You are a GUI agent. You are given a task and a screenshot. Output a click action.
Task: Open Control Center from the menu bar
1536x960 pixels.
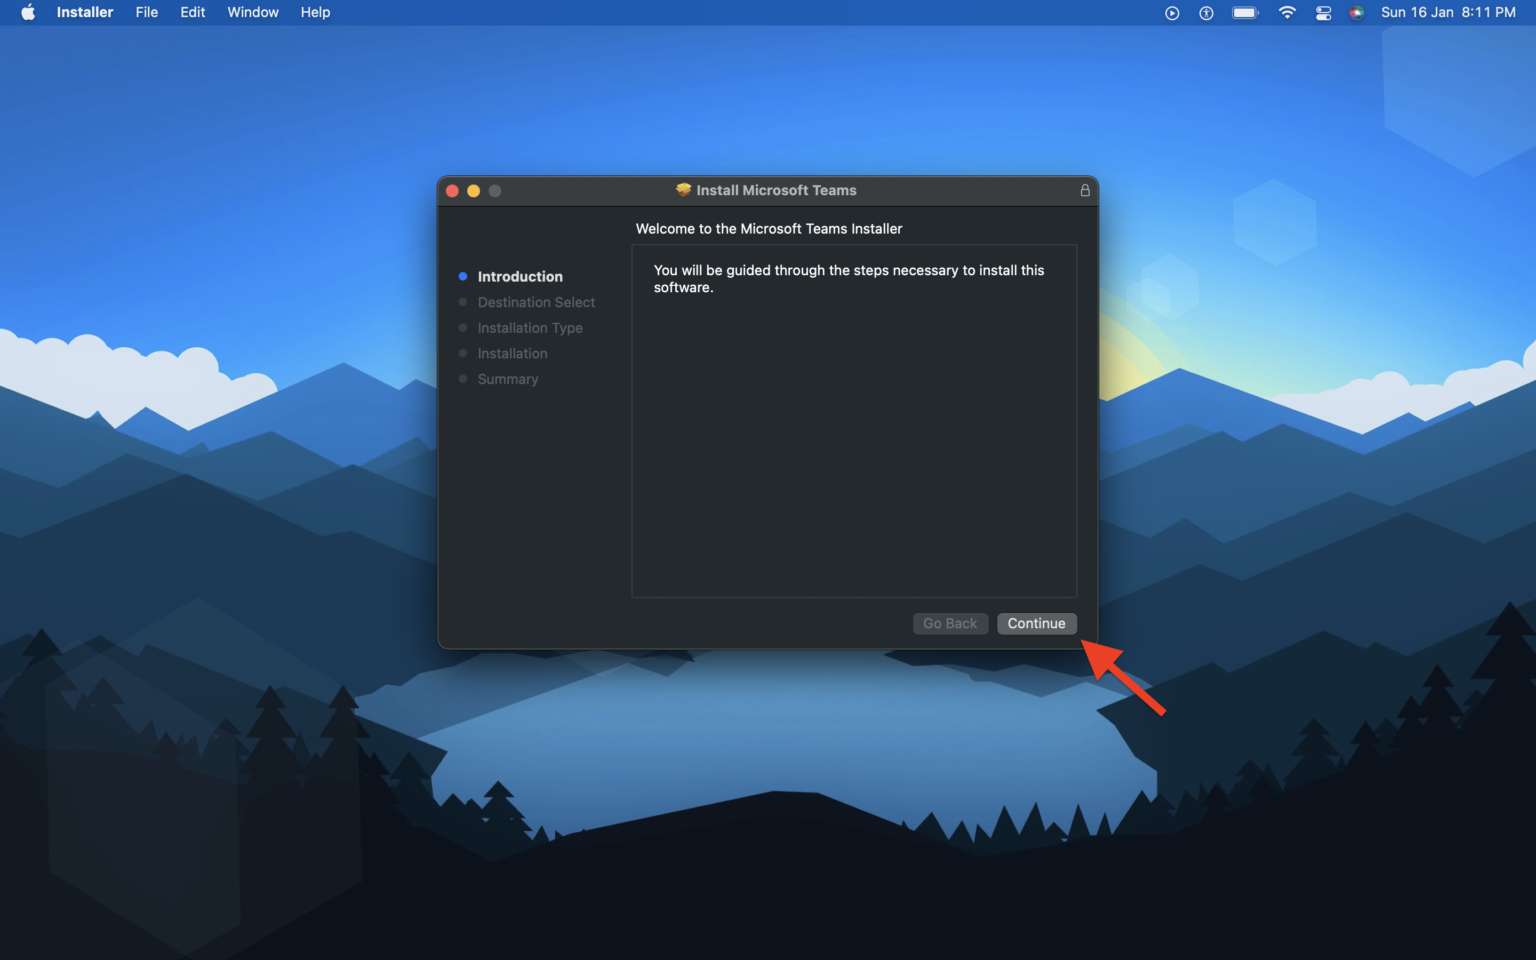(1322, 12)
